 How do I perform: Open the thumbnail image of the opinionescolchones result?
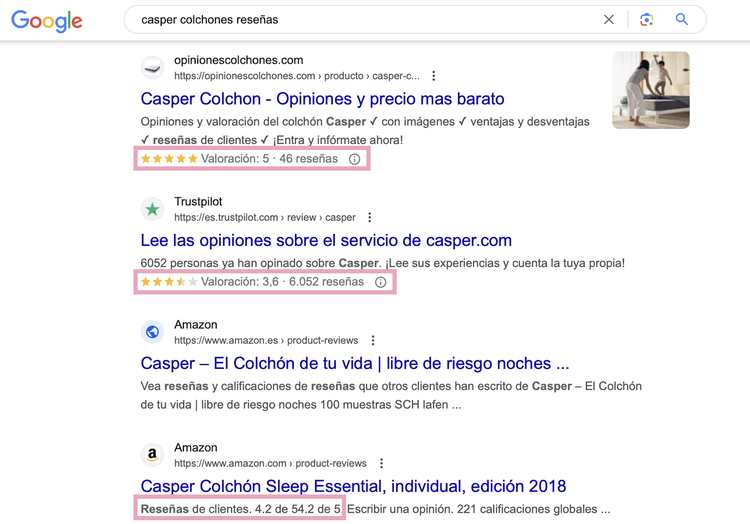[651, 90]
